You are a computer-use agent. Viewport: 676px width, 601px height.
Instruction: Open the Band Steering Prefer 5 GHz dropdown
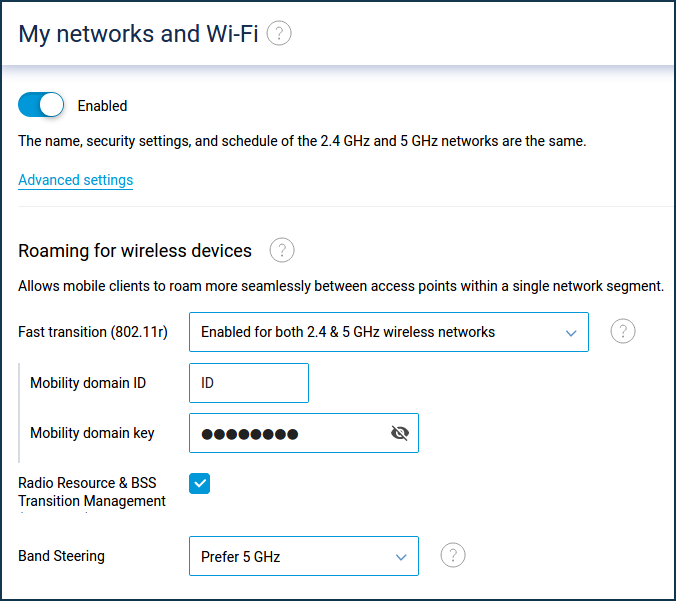point(304,556)
